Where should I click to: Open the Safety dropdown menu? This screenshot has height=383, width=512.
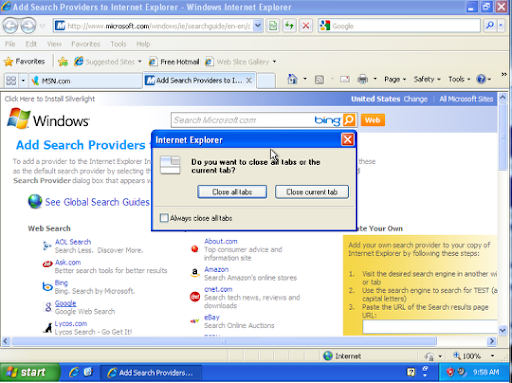pos(427,79)
